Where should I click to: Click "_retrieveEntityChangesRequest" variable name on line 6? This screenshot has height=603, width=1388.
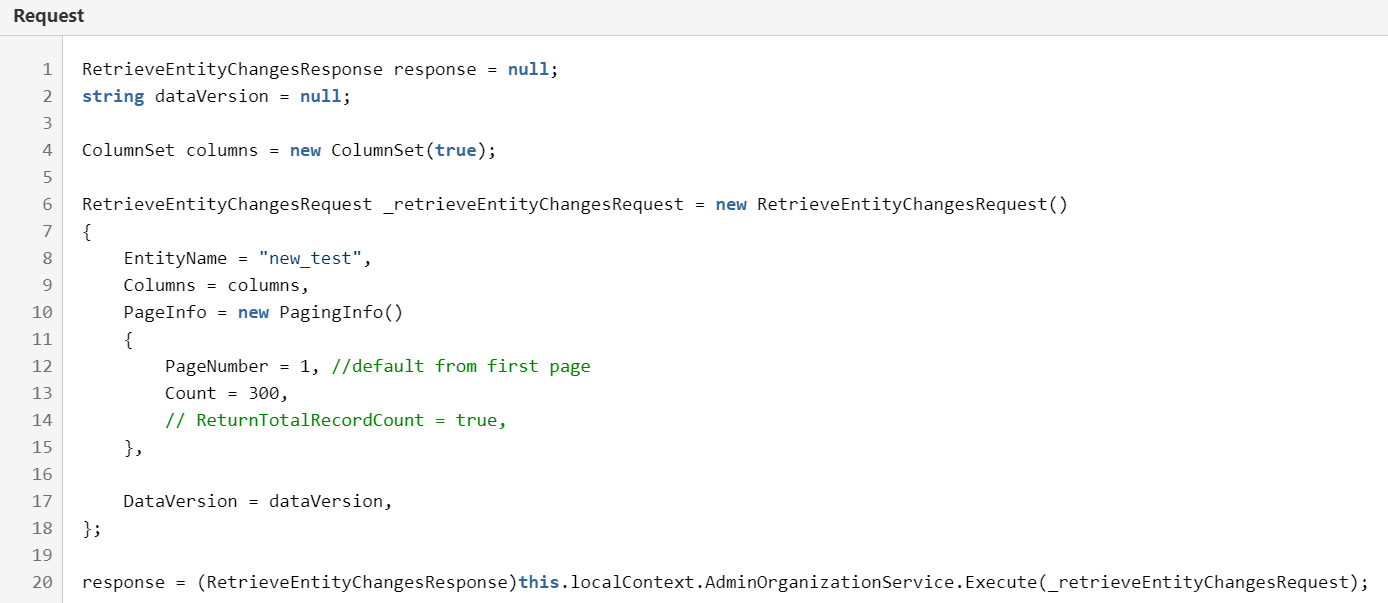coord(534,205)
